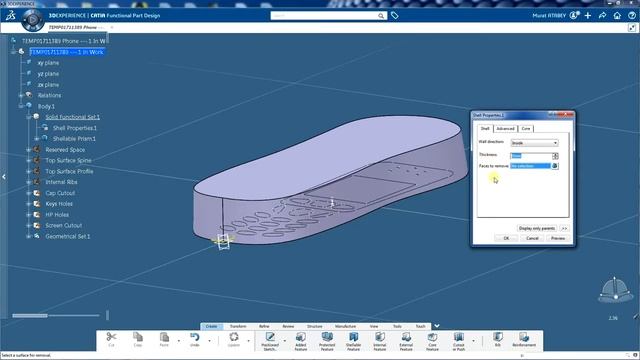
Task: Expand the Keys Holes node
Action: coord(29,204)
